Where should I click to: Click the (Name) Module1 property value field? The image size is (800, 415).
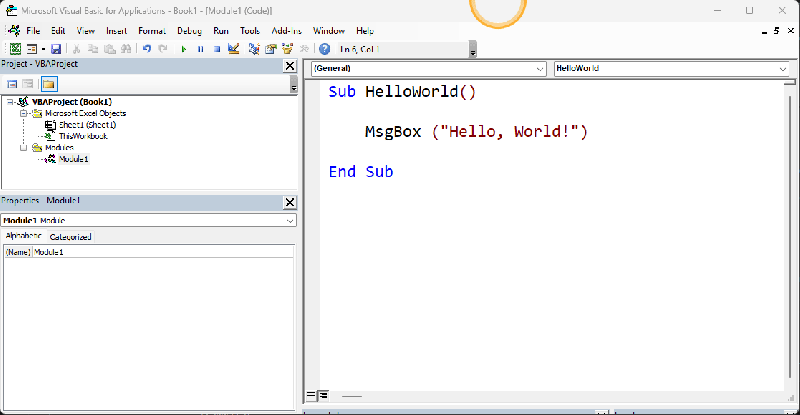point(163,252)
